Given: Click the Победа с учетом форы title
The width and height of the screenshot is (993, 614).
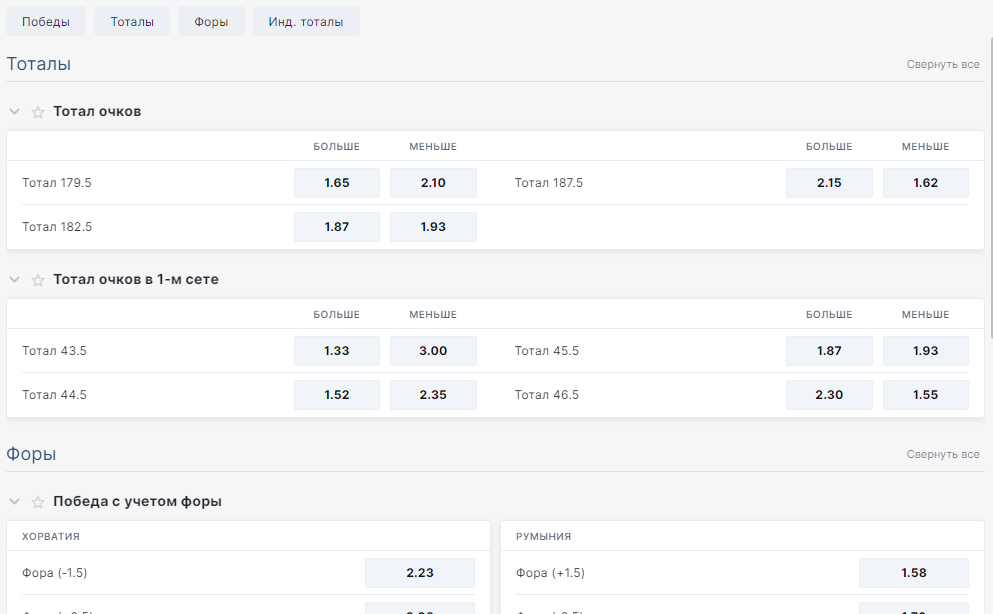Looking at the screenshot, I should [x=137, y=501].
